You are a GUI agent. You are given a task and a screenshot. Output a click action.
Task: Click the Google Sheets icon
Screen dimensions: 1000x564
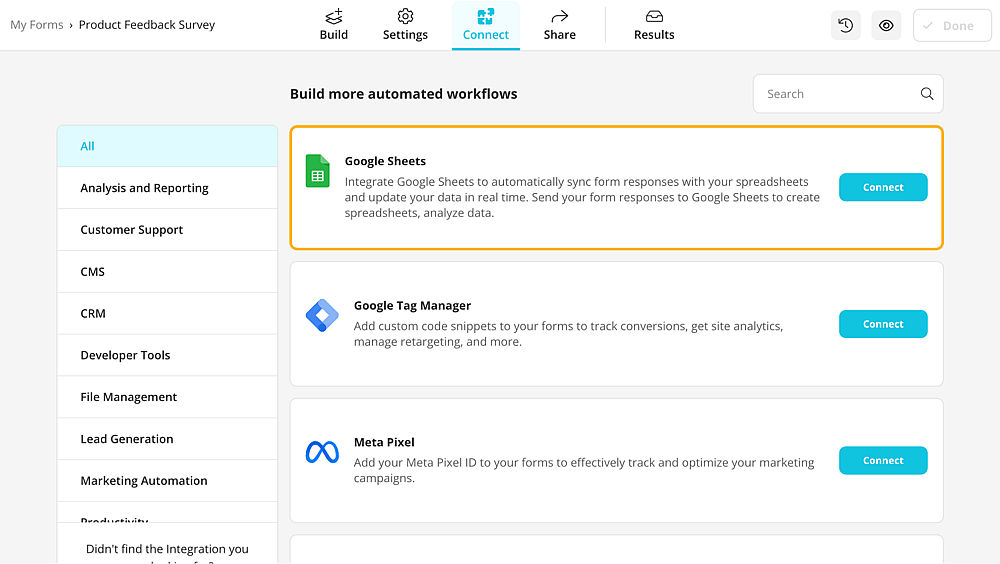click(x=318, y=171)
